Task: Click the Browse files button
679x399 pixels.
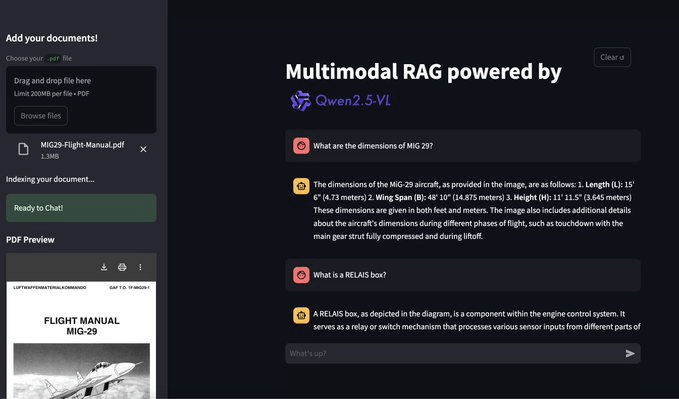Action: 41,116
